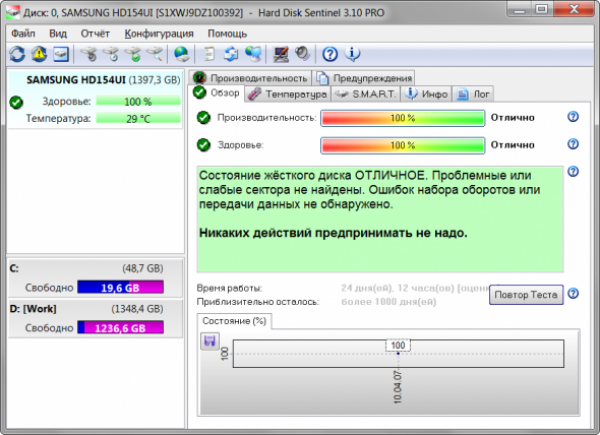Click the Здоровье 100% gradient bar
Image resolution: width=600 pixels, height=435 pixels.
(x=402, y=145)
